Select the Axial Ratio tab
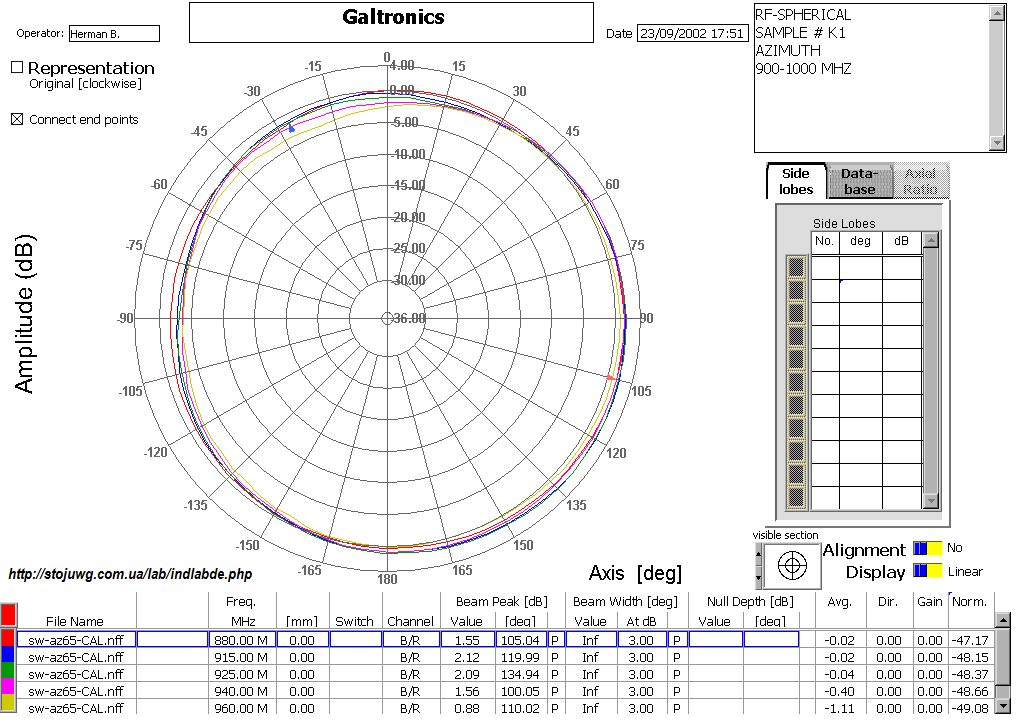This screenshot has width=1016, height=723. (x=921, y=181)
